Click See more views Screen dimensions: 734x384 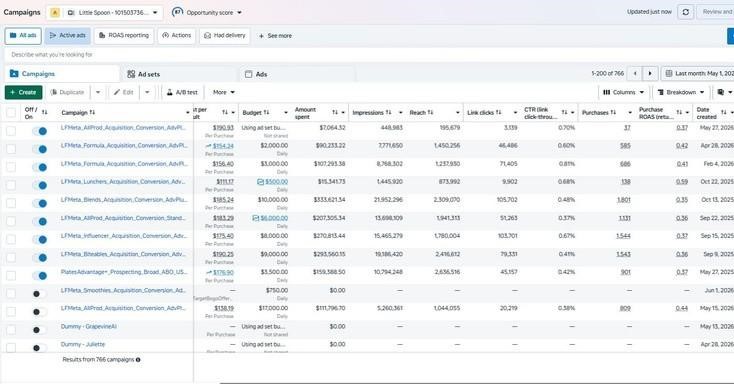pos(275,36)
